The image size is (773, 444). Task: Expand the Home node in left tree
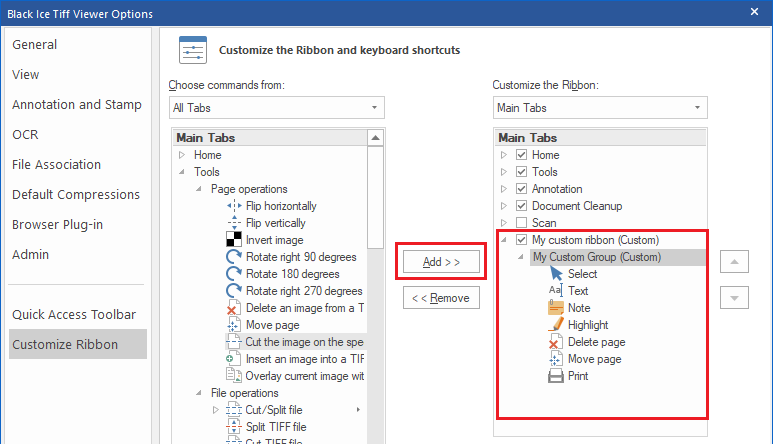pos(182,155)
